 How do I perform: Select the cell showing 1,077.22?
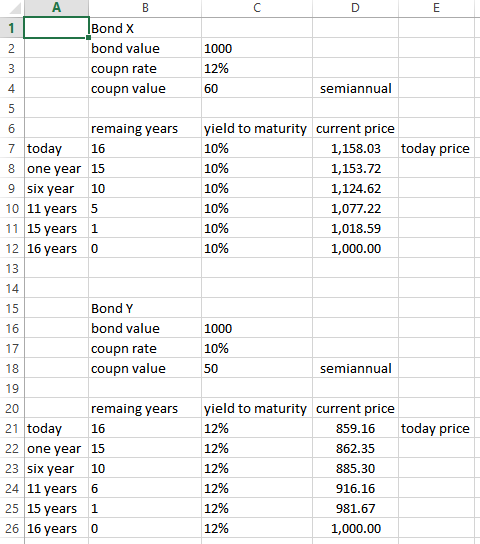coord(355,209)
